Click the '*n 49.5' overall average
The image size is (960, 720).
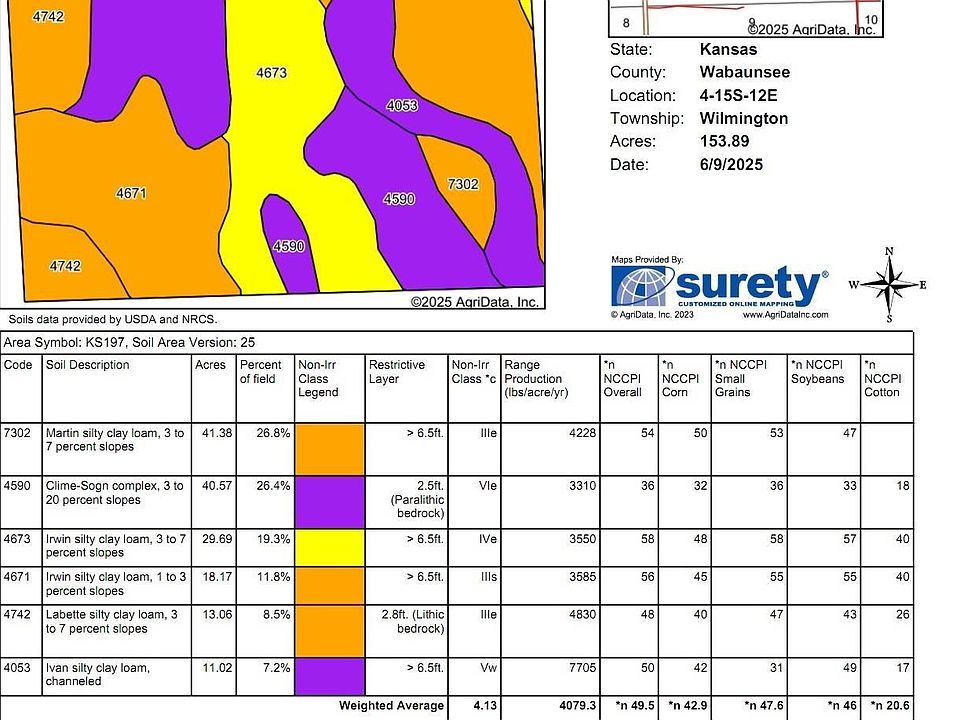[x=635, y=706]
